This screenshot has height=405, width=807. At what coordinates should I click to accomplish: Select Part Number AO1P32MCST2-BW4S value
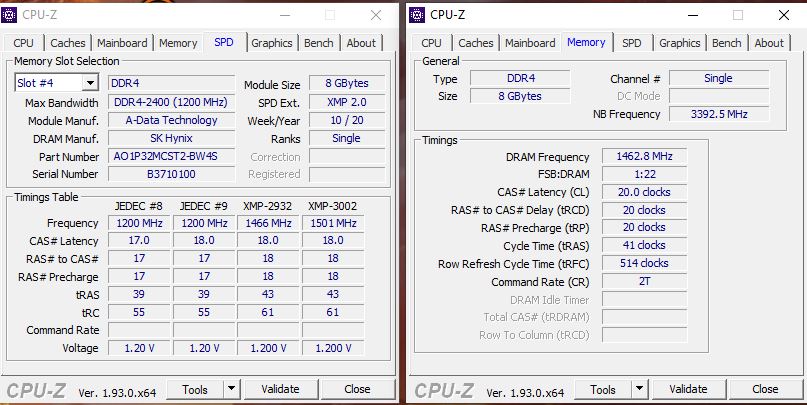click(171, 156)
